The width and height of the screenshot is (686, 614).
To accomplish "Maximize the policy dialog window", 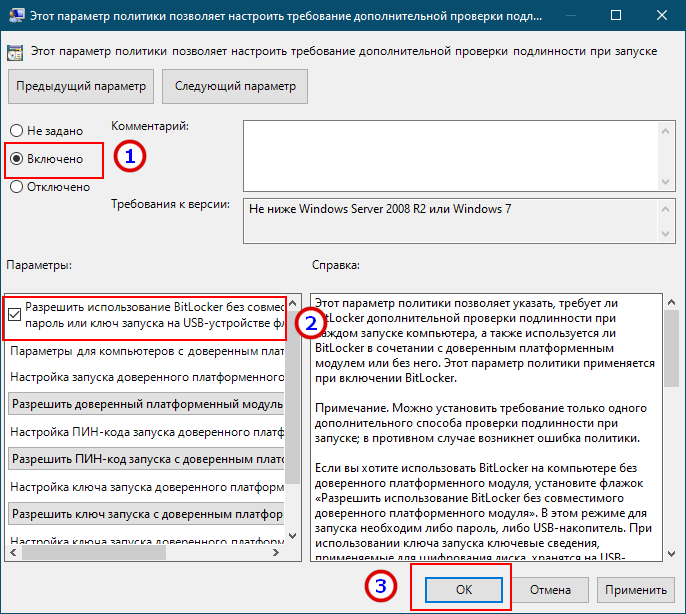I will [x=616, y=15].
